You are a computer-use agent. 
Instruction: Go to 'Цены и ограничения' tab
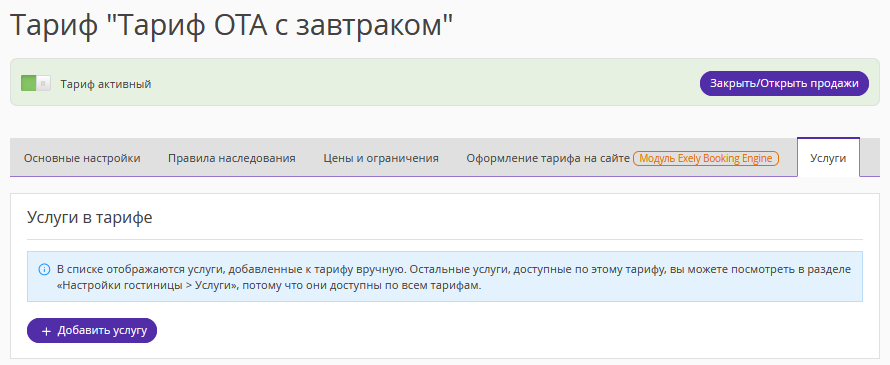click(x=381, y=158)
